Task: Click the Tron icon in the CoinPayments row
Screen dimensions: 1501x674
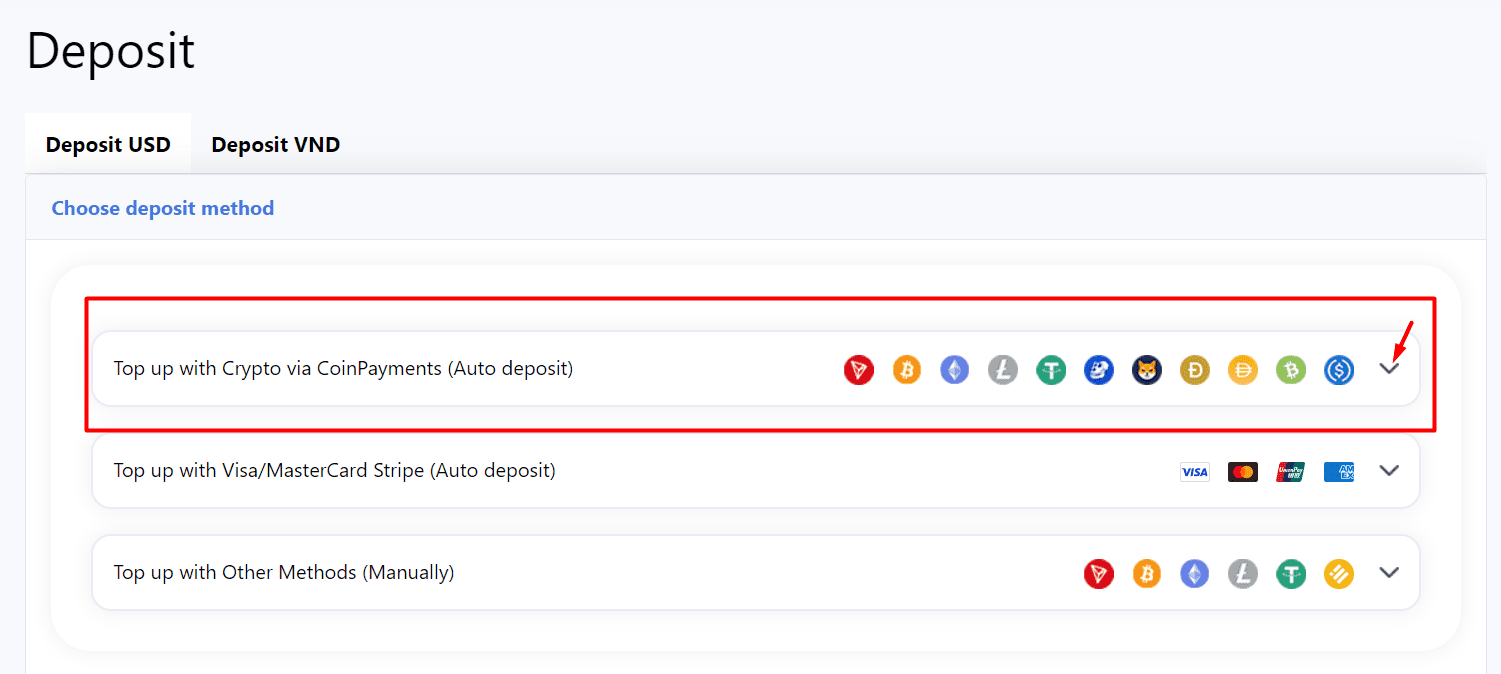Action: click(858, 370)
